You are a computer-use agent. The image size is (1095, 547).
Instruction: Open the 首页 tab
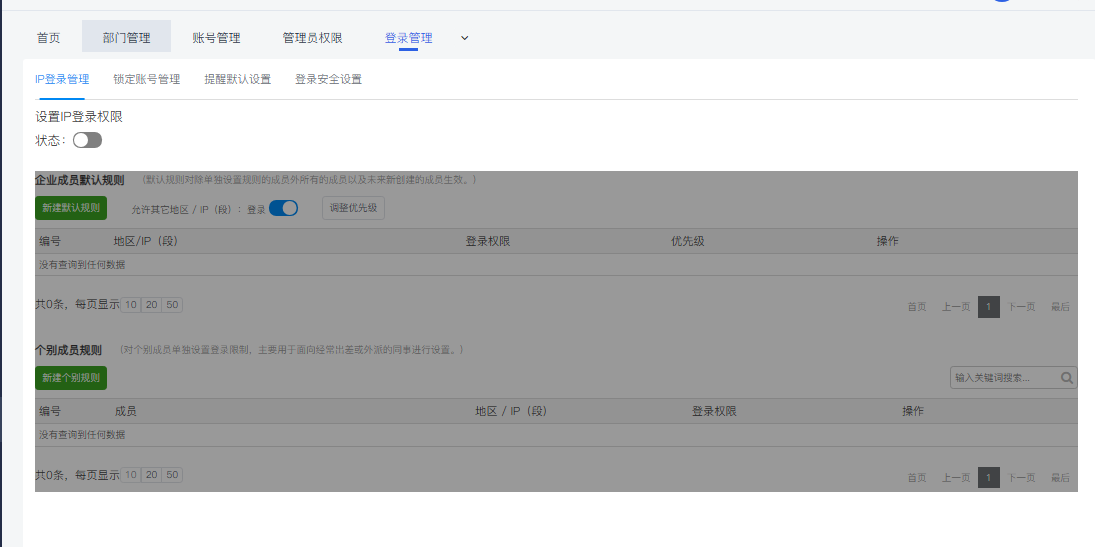tap(48, 38)
